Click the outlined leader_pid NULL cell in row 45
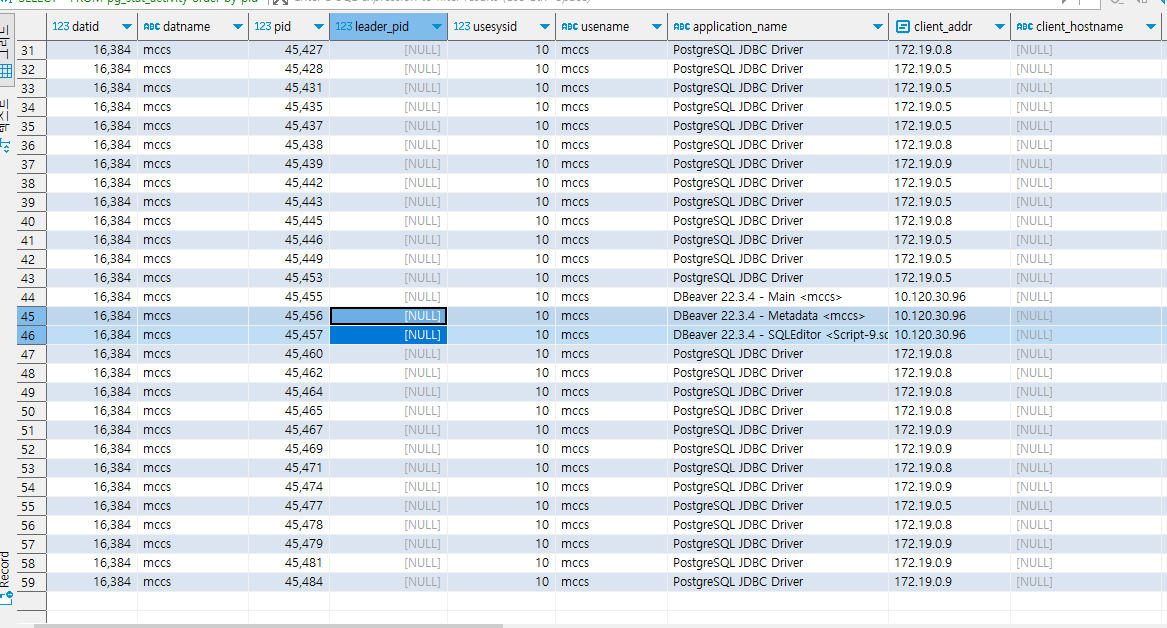Viewport: 1167px width, 628px height. click(389, 316)
